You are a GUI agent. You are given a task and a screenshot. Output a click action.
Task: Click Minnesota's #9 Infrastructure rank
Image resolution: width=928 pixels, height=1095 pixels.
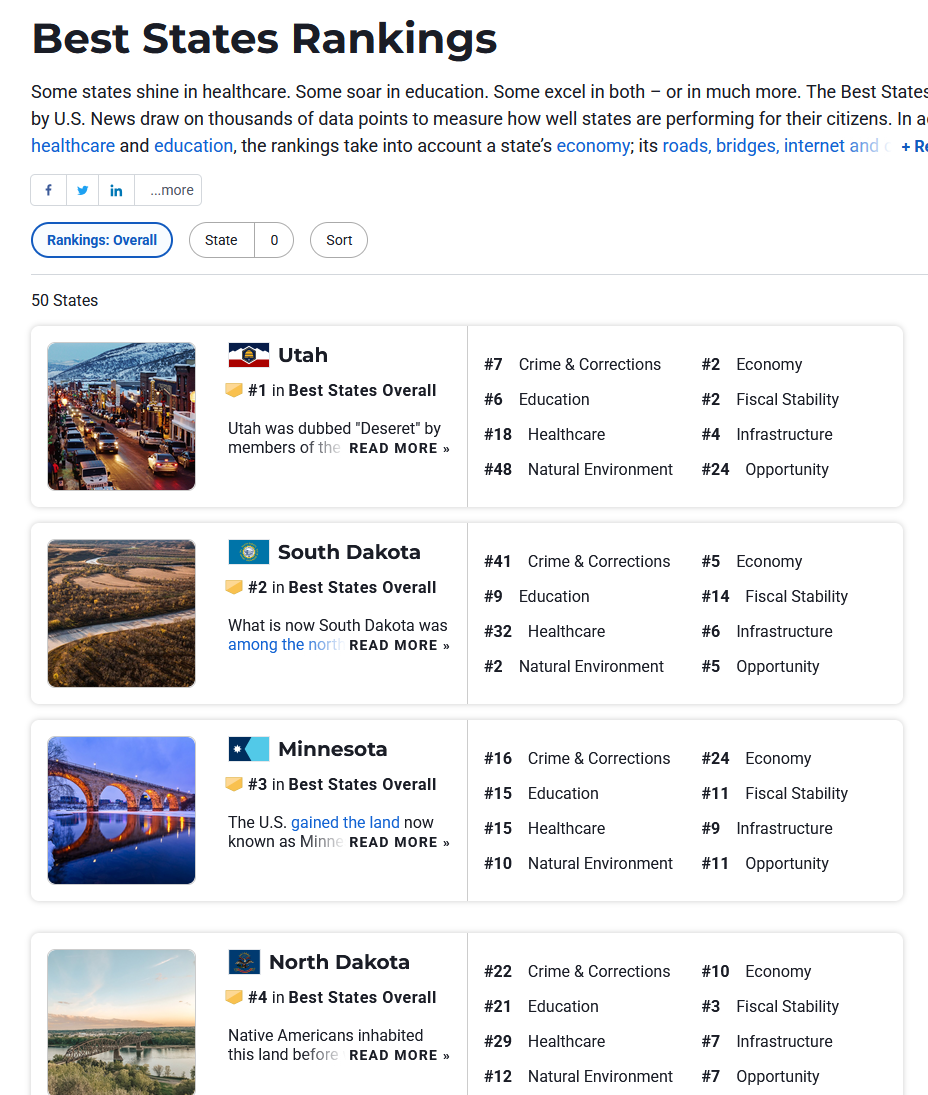(x=767, y=828)
